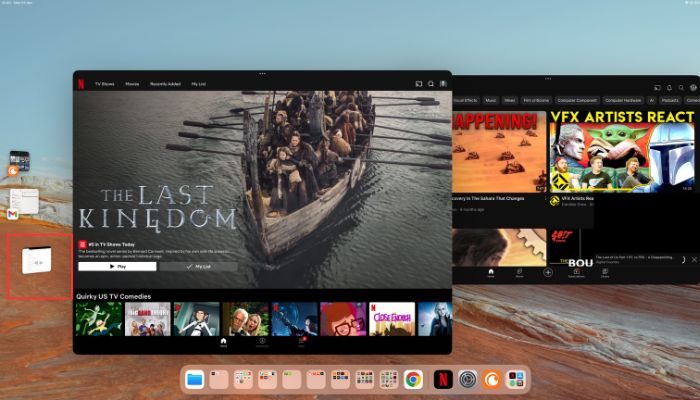The image size is (700, 400).
Task: Select the Podcasts chip in YouTube
Action: click(x=670, y=100)
